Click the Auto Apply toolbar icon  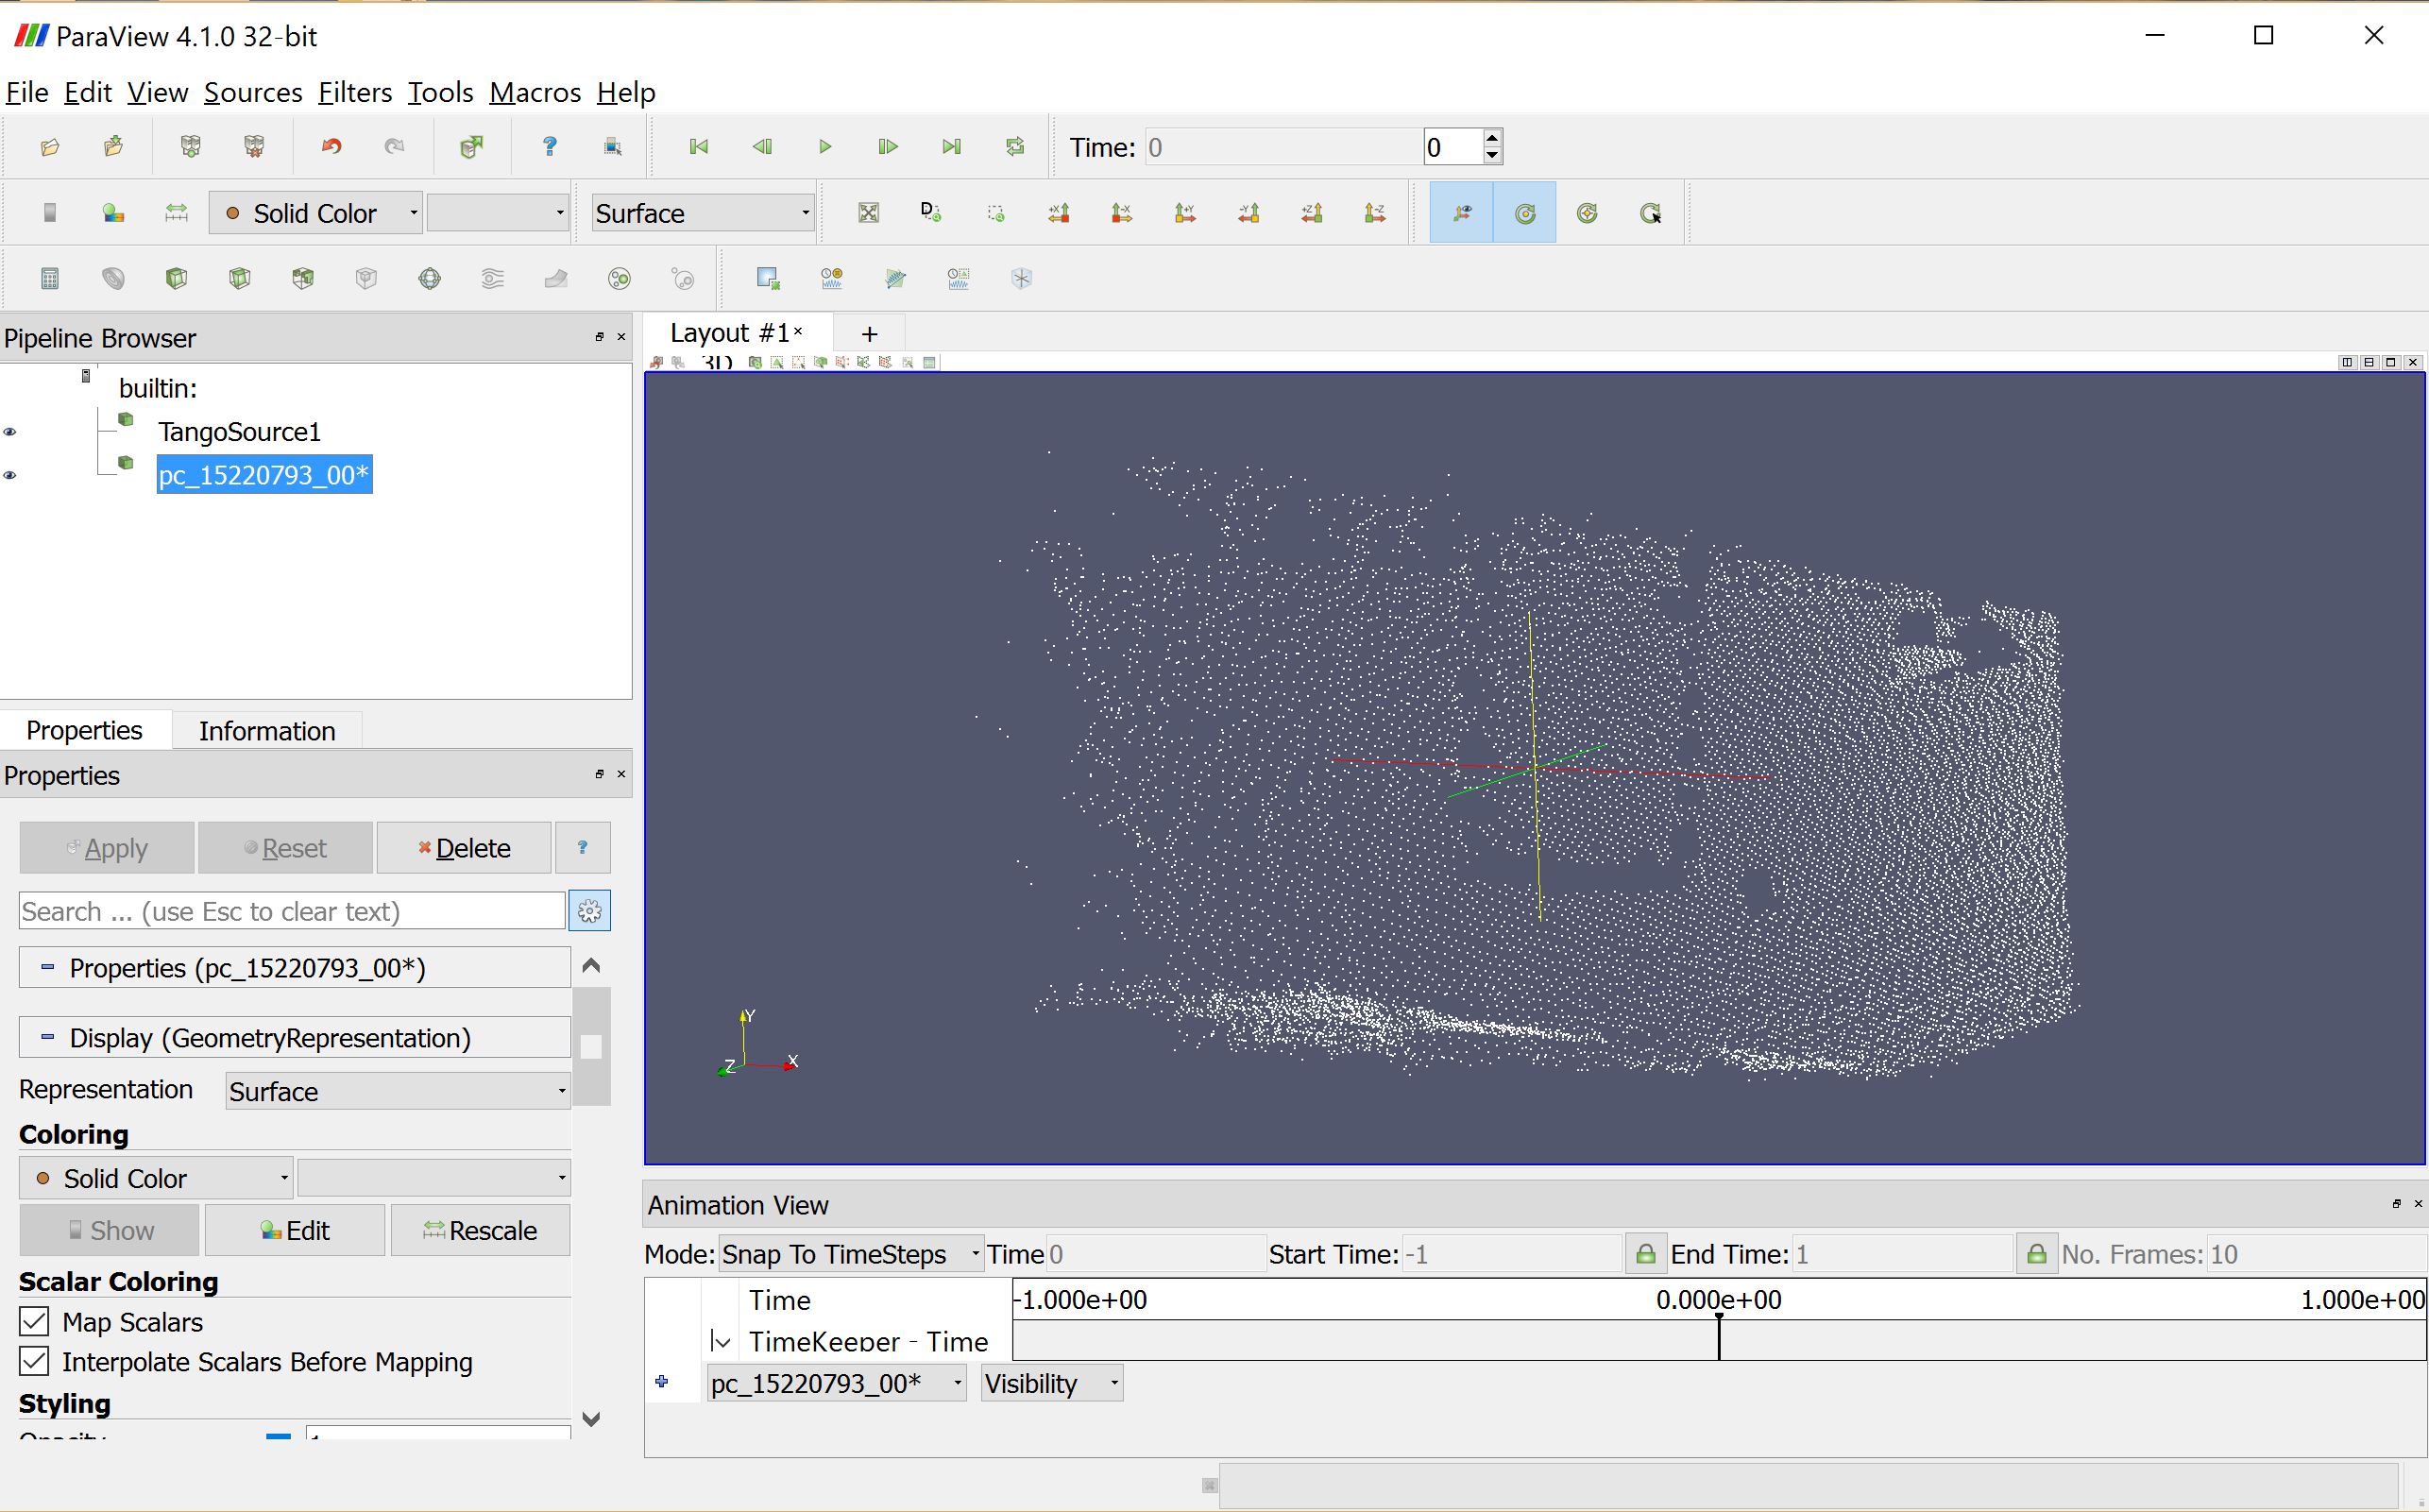click(471, 147)
